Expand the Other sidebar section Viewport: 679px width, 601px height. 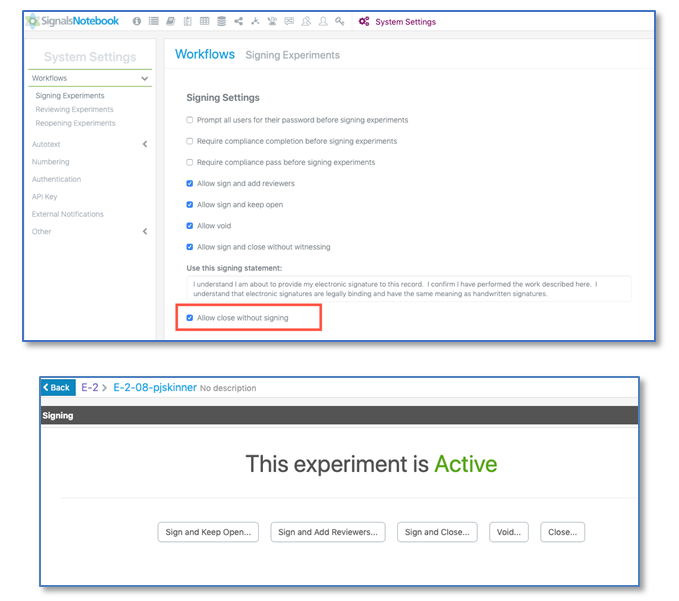coord(145,232)
